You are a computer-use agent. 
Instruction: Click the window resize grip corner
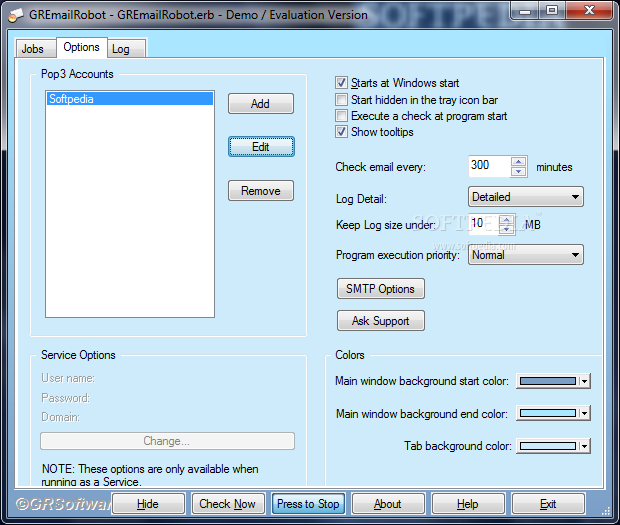[x=606, y=512]
